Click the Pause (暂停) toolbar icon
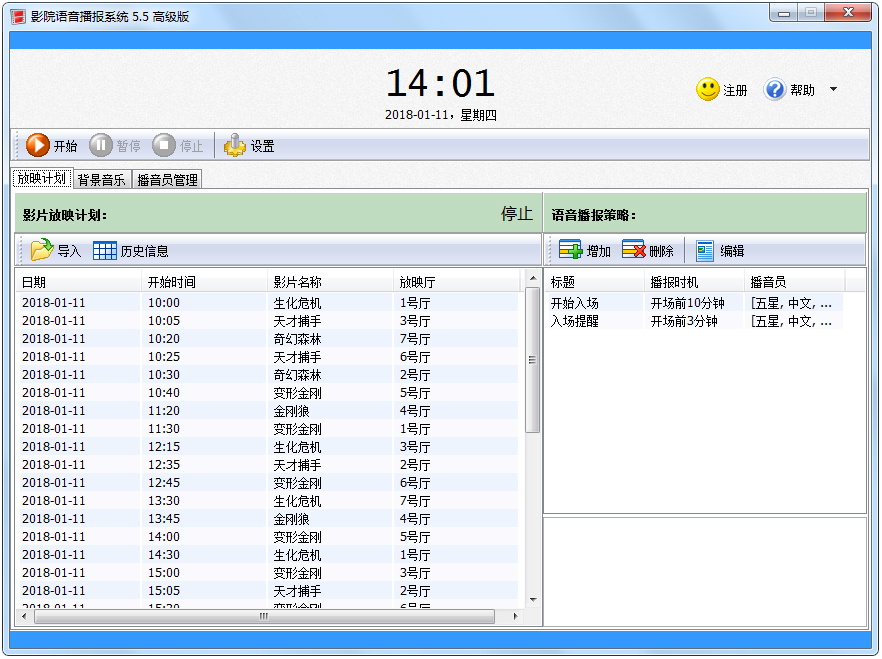 click(x=101, y=145)
